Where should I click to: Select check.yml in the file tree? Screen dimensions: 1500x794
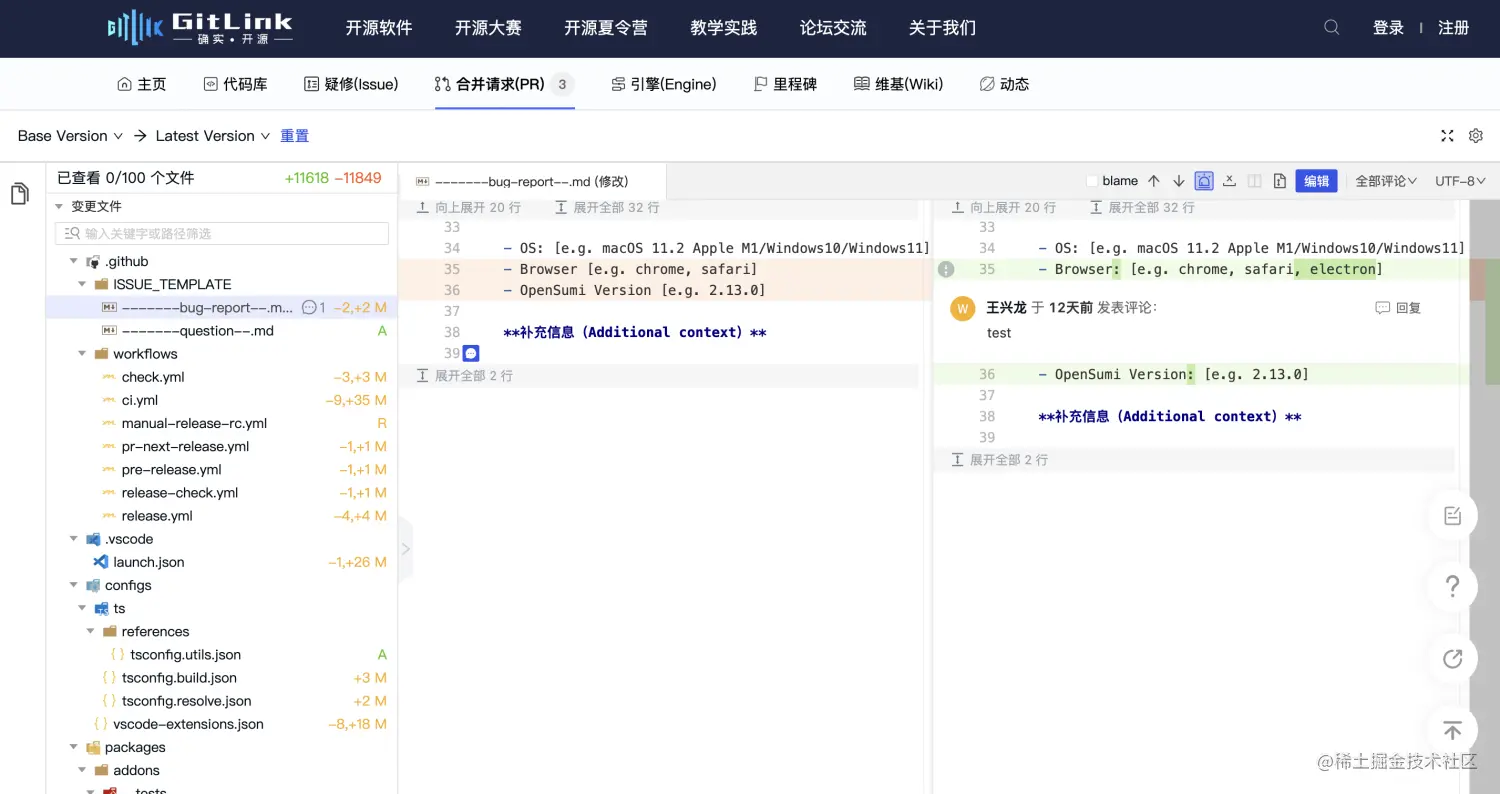[153, 377]
